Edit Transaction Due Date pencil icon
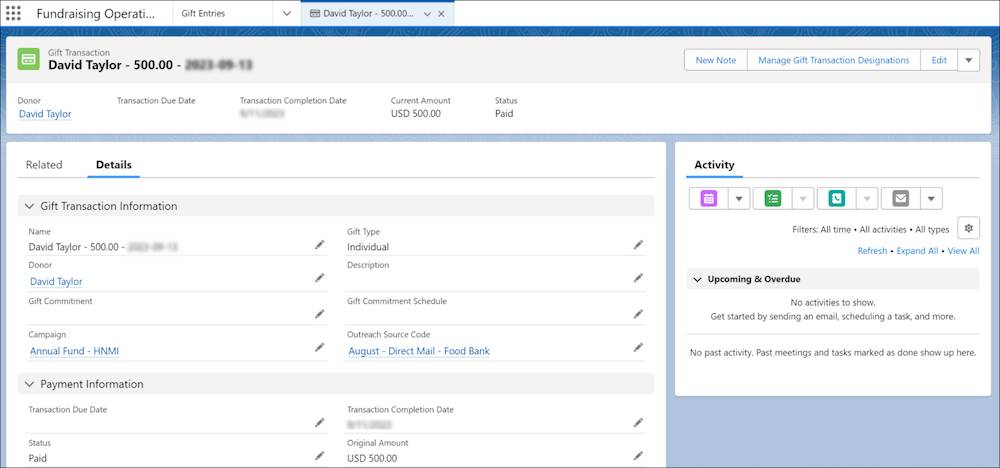The width and height of the screenshot is (1000, 468). (x=320, y=423)
